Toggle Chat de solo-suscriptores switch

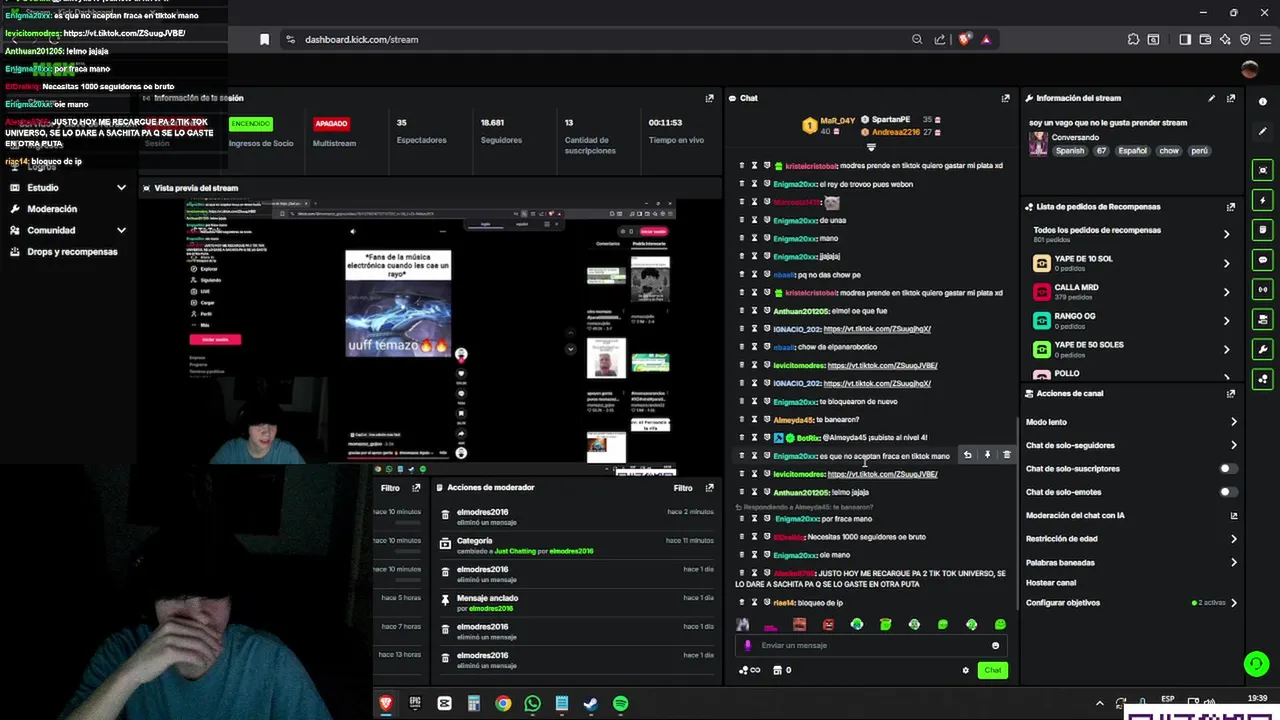click(1229, 468)
